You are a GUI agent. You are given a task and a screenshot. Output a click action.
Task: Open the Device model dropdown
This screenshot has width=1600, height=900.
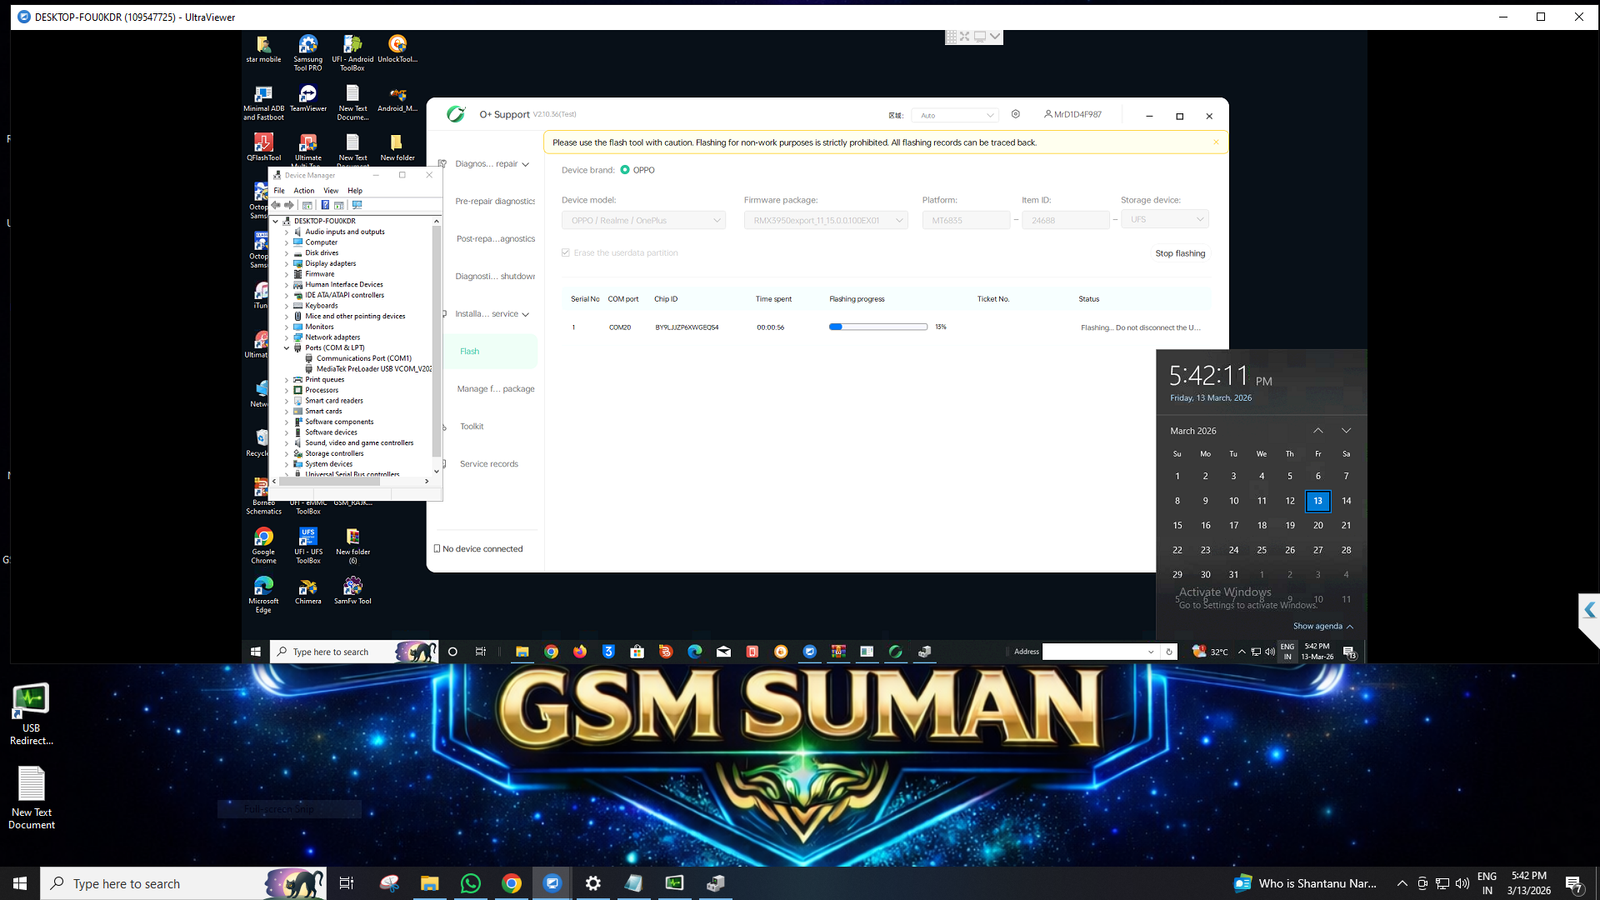click(644, 220)
